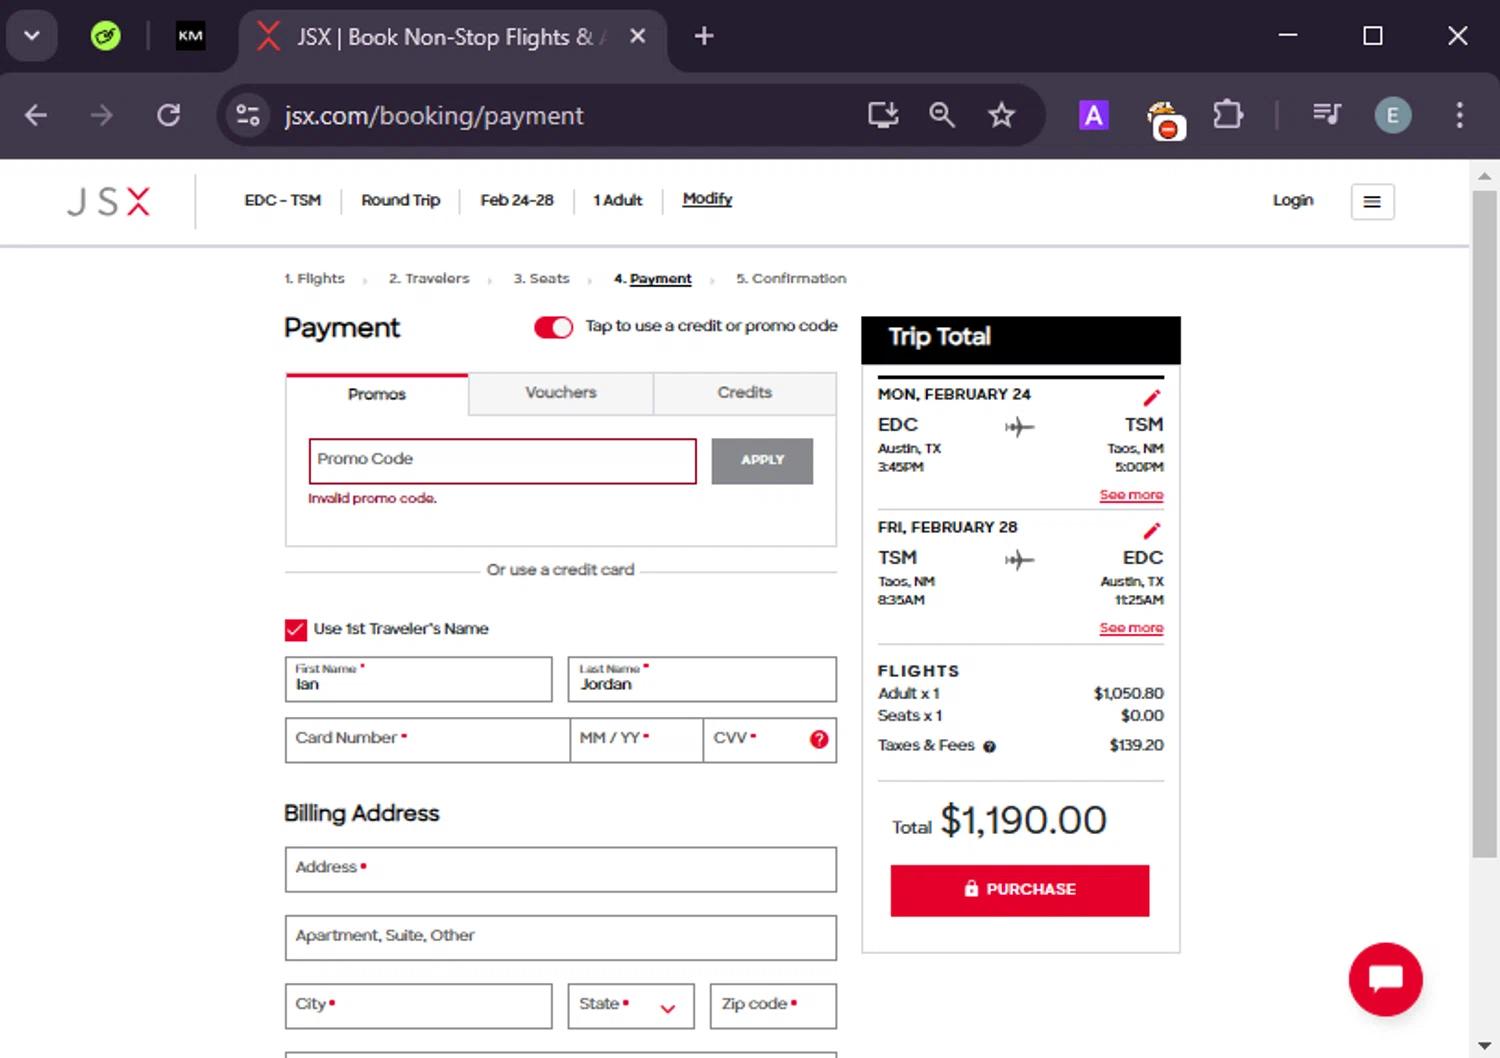Select the Promos tab

tap(377, 394)
